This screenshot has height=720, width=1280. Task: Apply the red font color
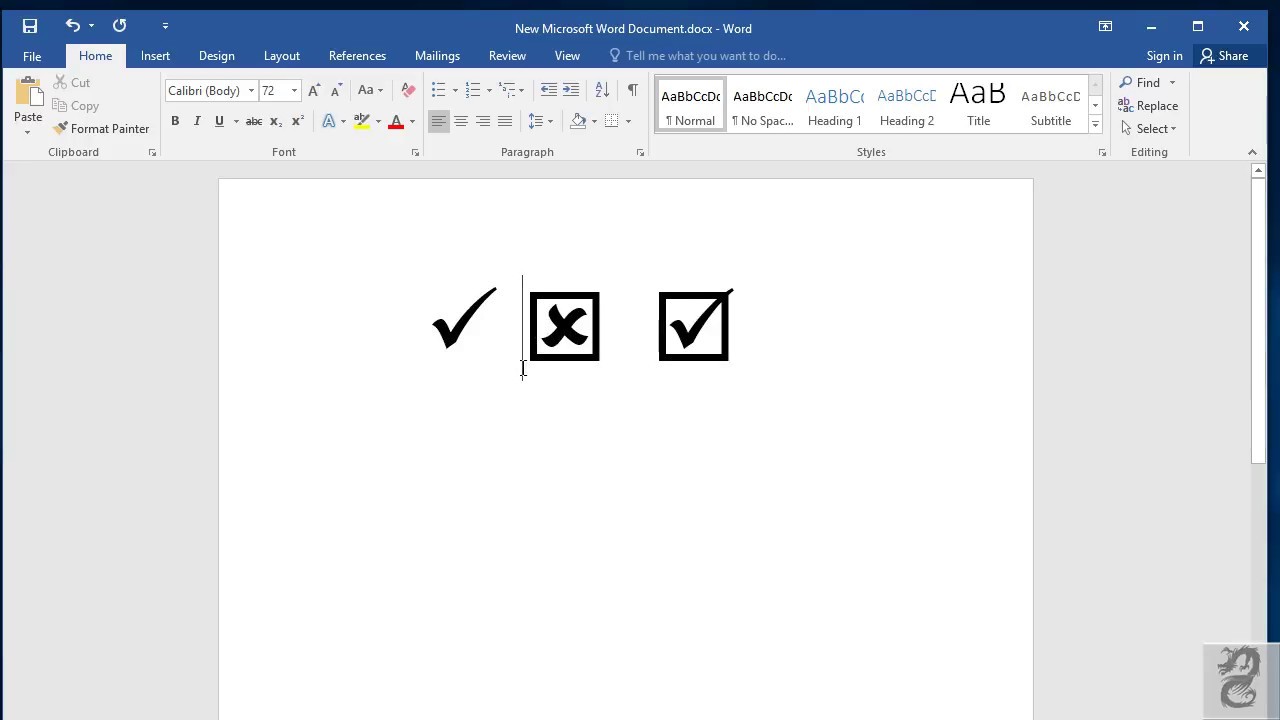tap(396, 121)
